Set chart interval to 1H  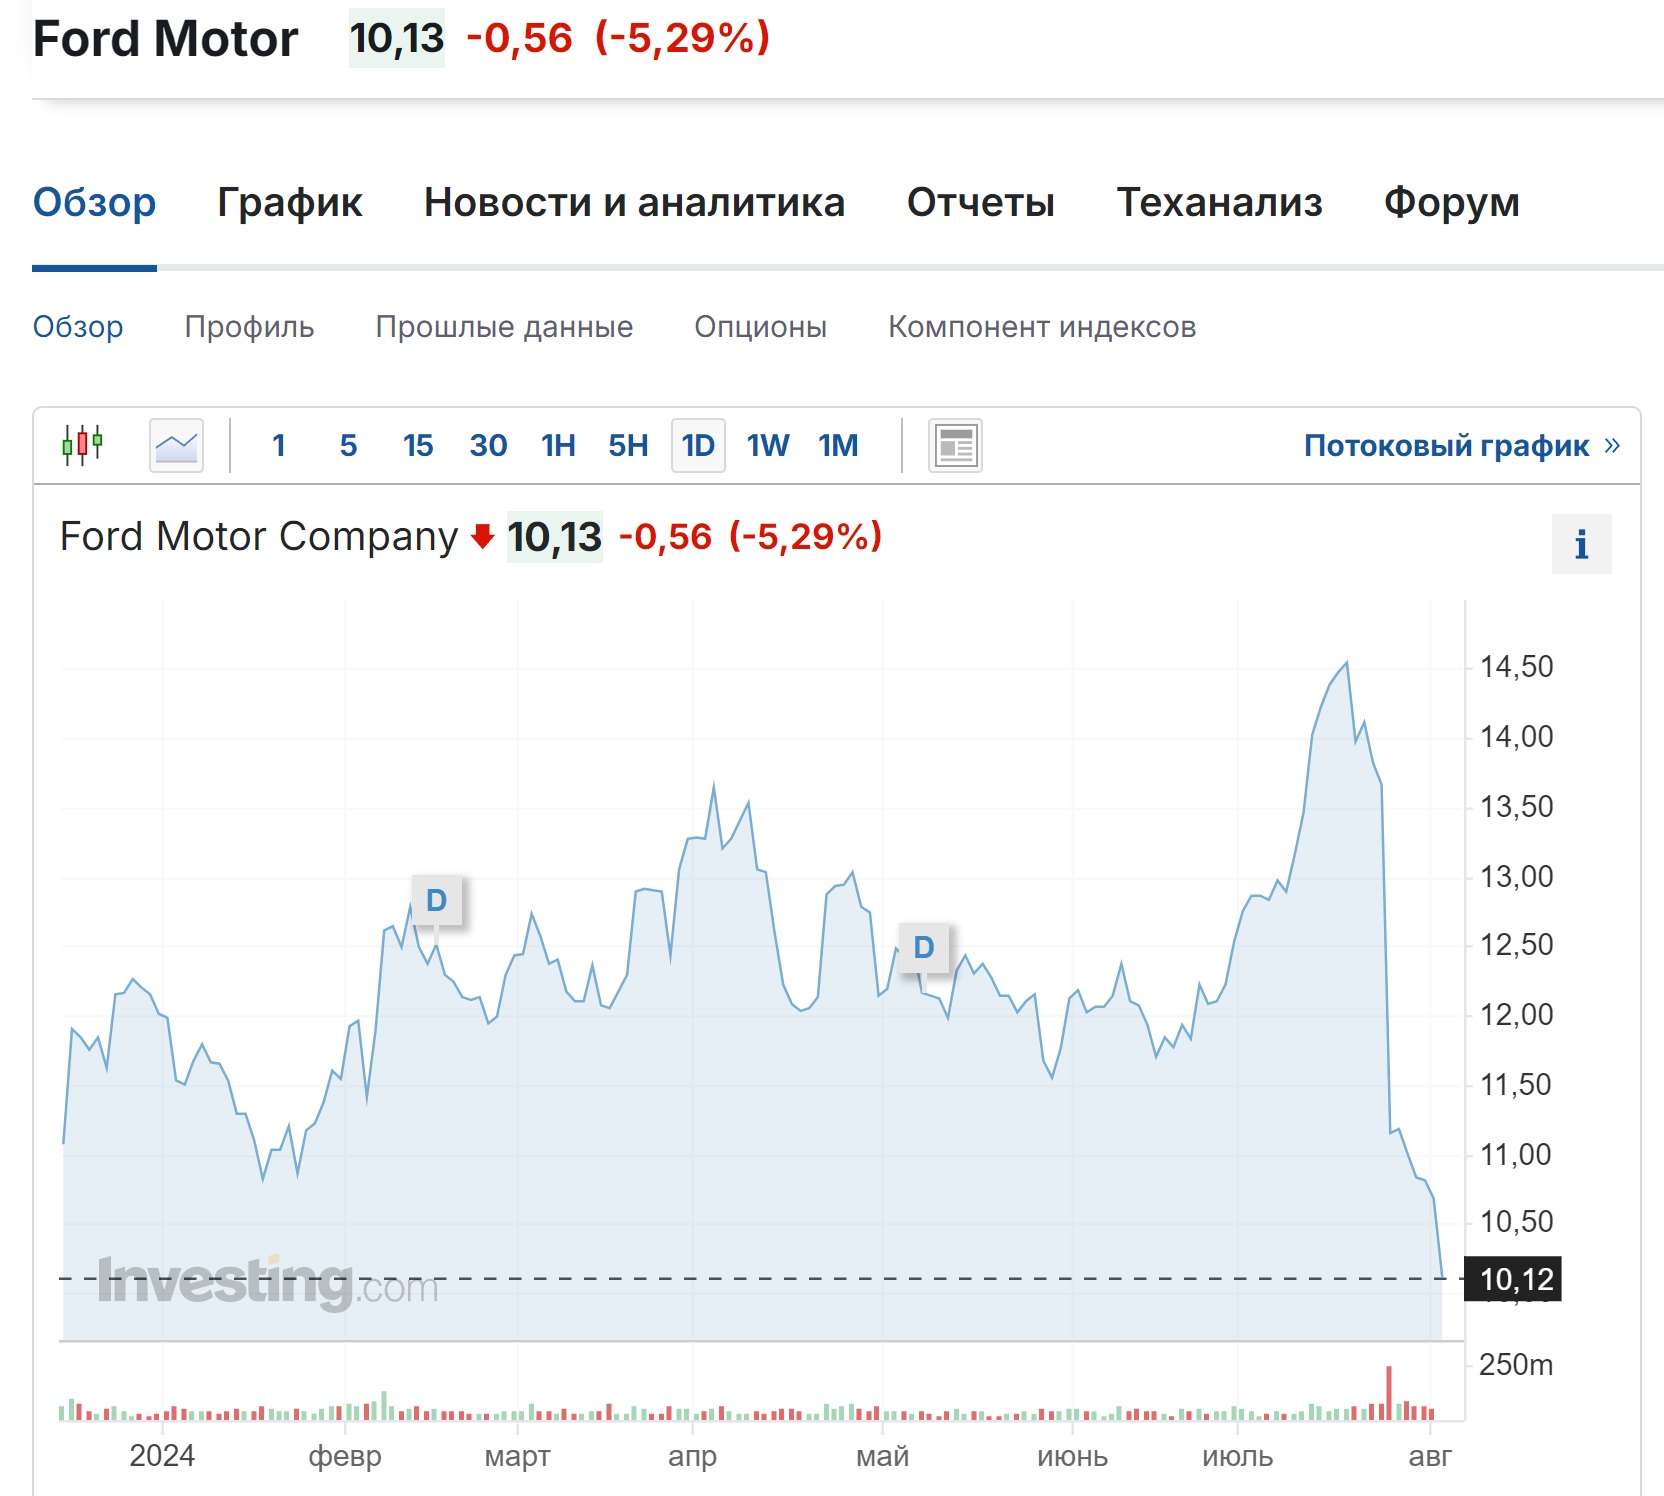[558, 445]
